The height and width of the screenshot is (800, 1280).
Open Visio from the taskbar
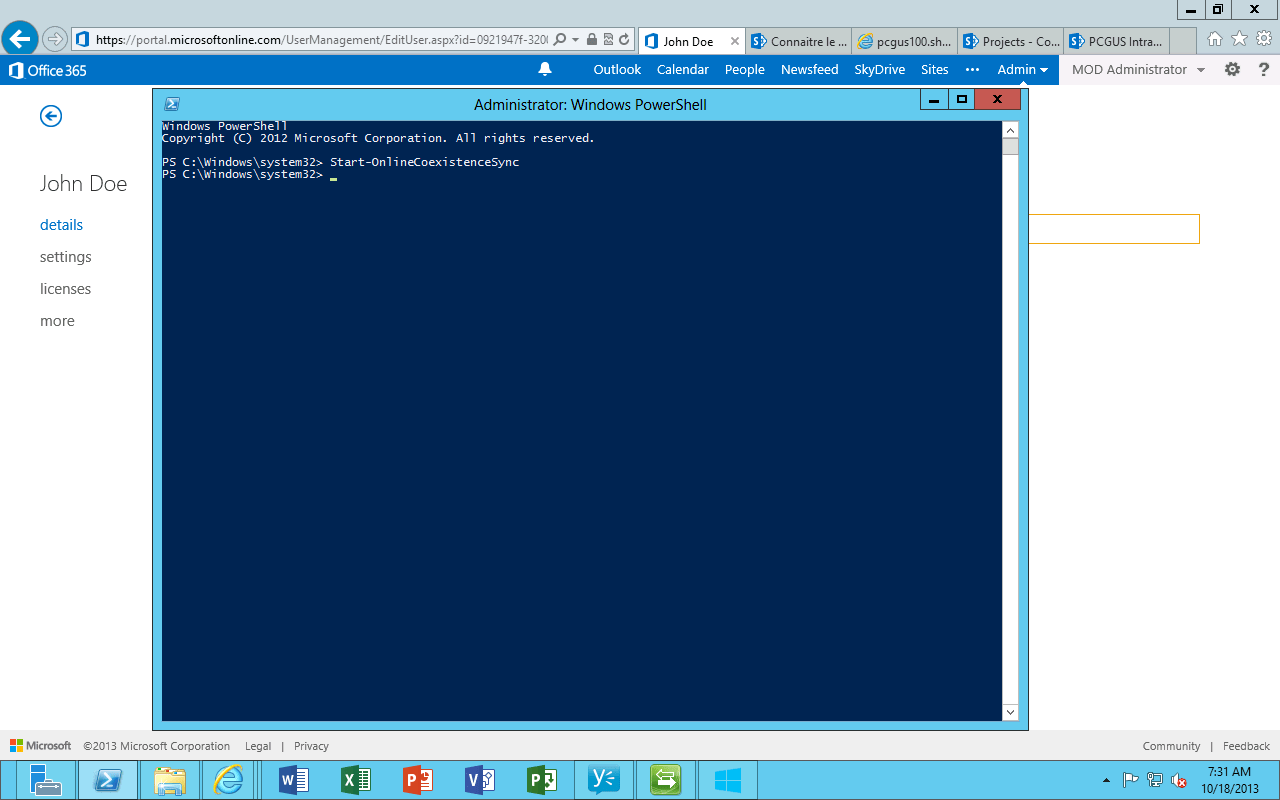(x=479, y=779)
